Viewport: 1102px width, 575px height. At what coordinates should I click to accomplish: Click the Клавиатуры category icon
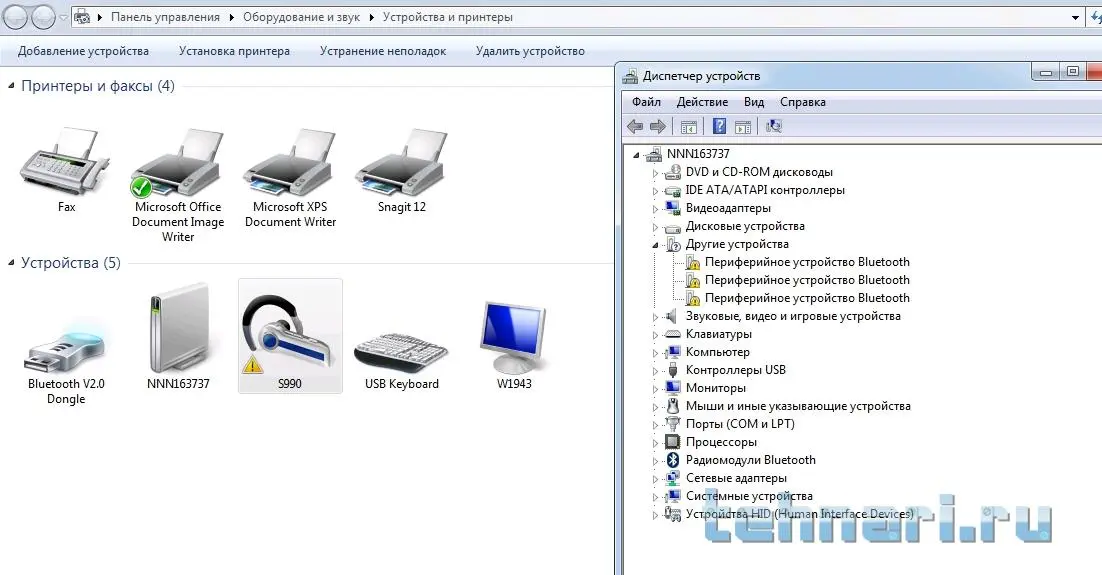(673, 334)
